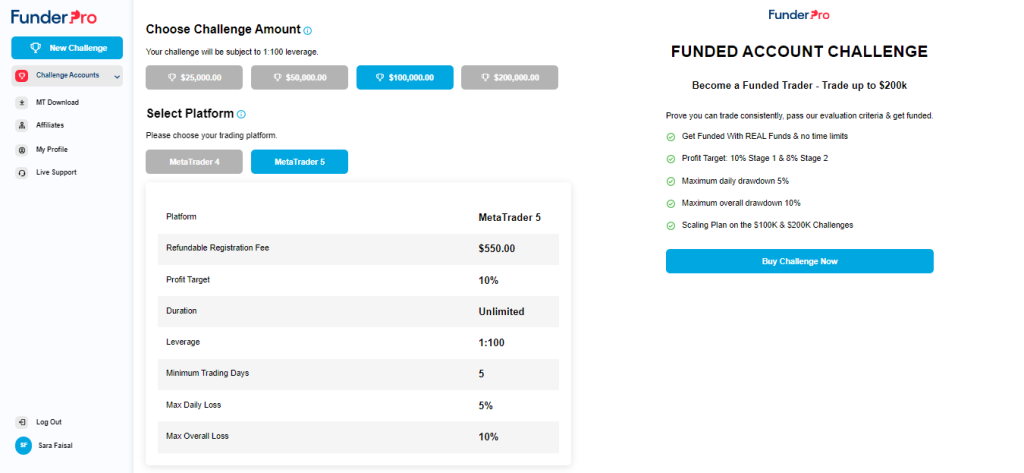Click the Affiliates person icon
Viewport: 1024px width, 473px height.
(22, 125)
